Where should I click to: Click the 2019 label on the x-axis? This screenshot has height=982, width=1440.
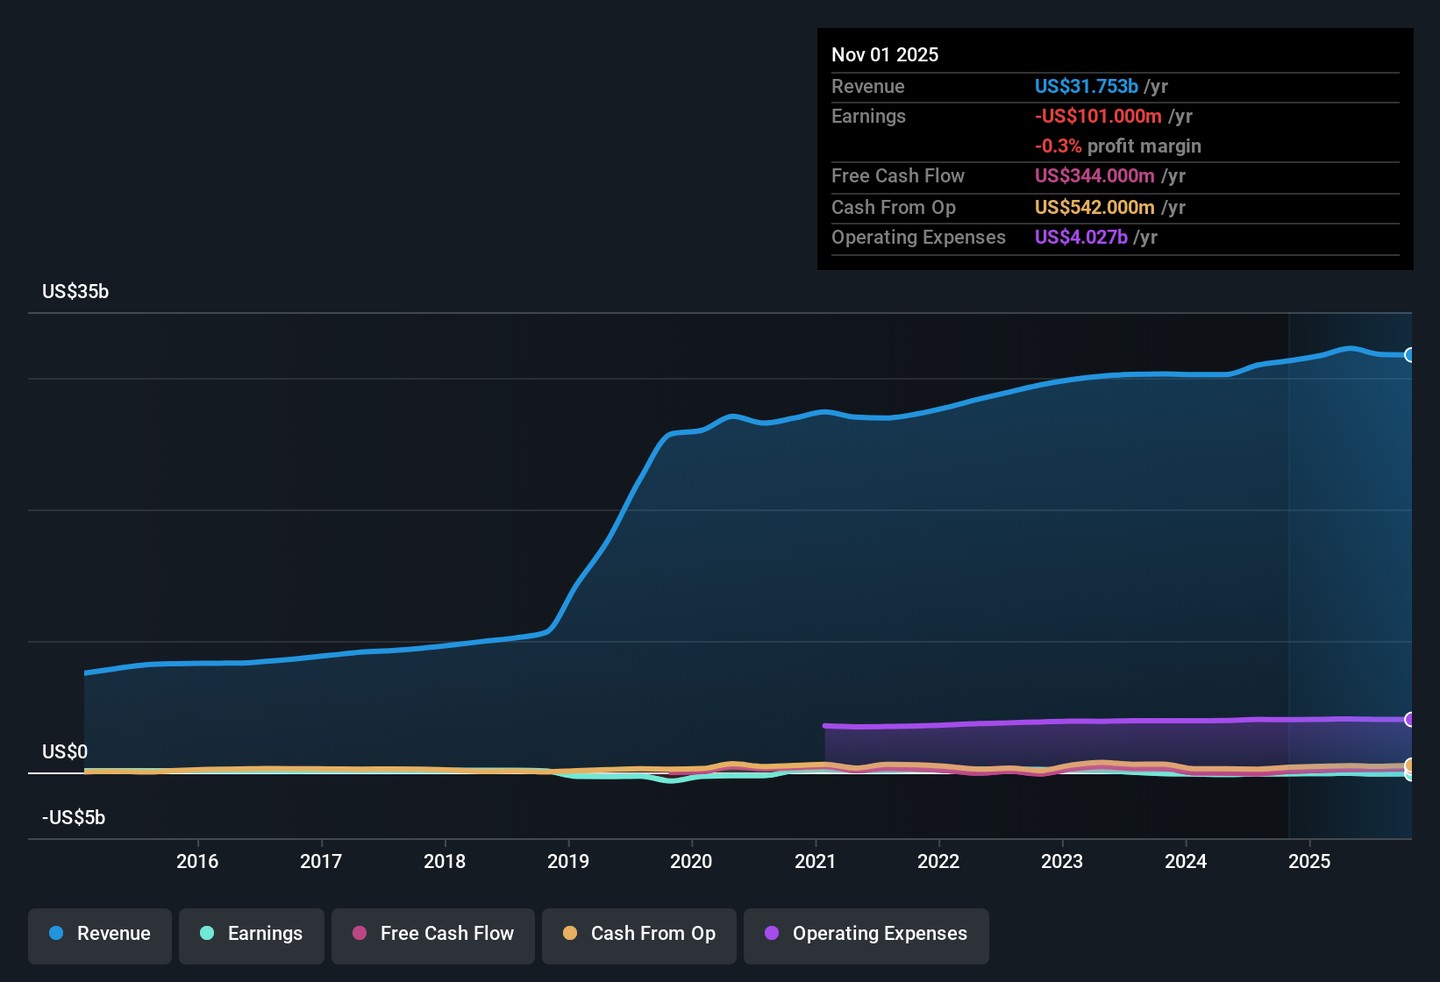coord(568,861)
